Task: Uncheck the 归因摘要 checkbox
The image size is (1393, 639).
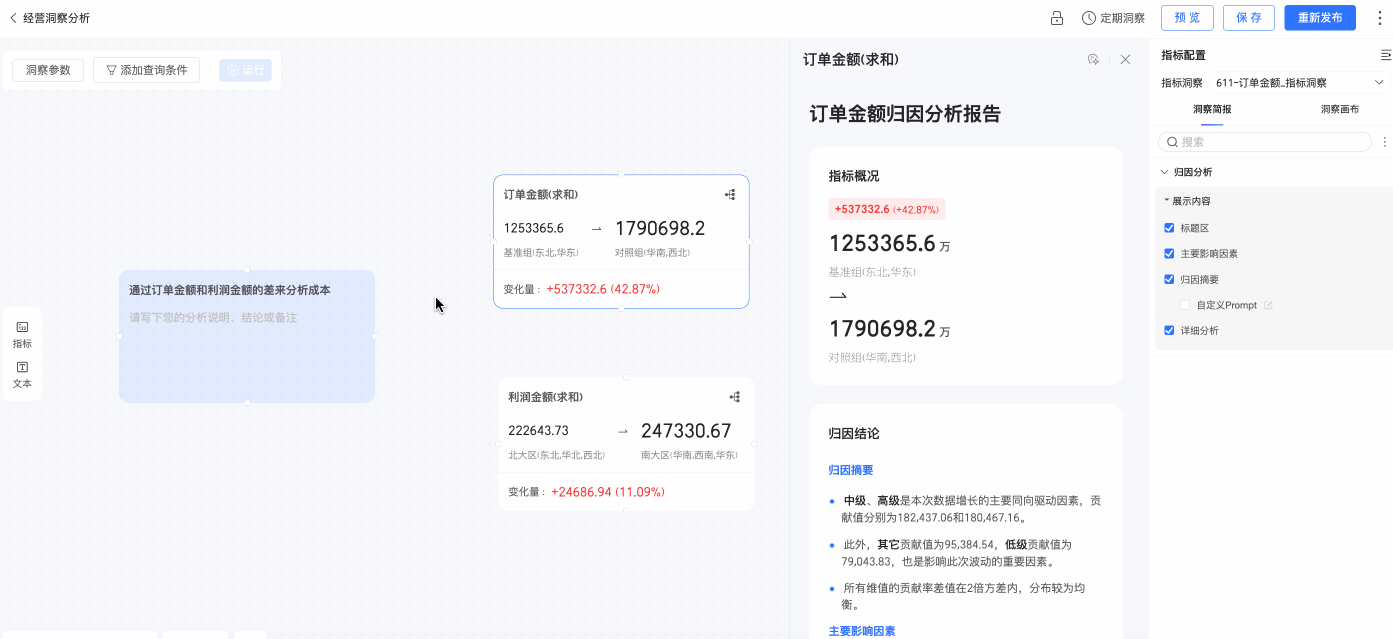Action: click(x=1169, y=279)
